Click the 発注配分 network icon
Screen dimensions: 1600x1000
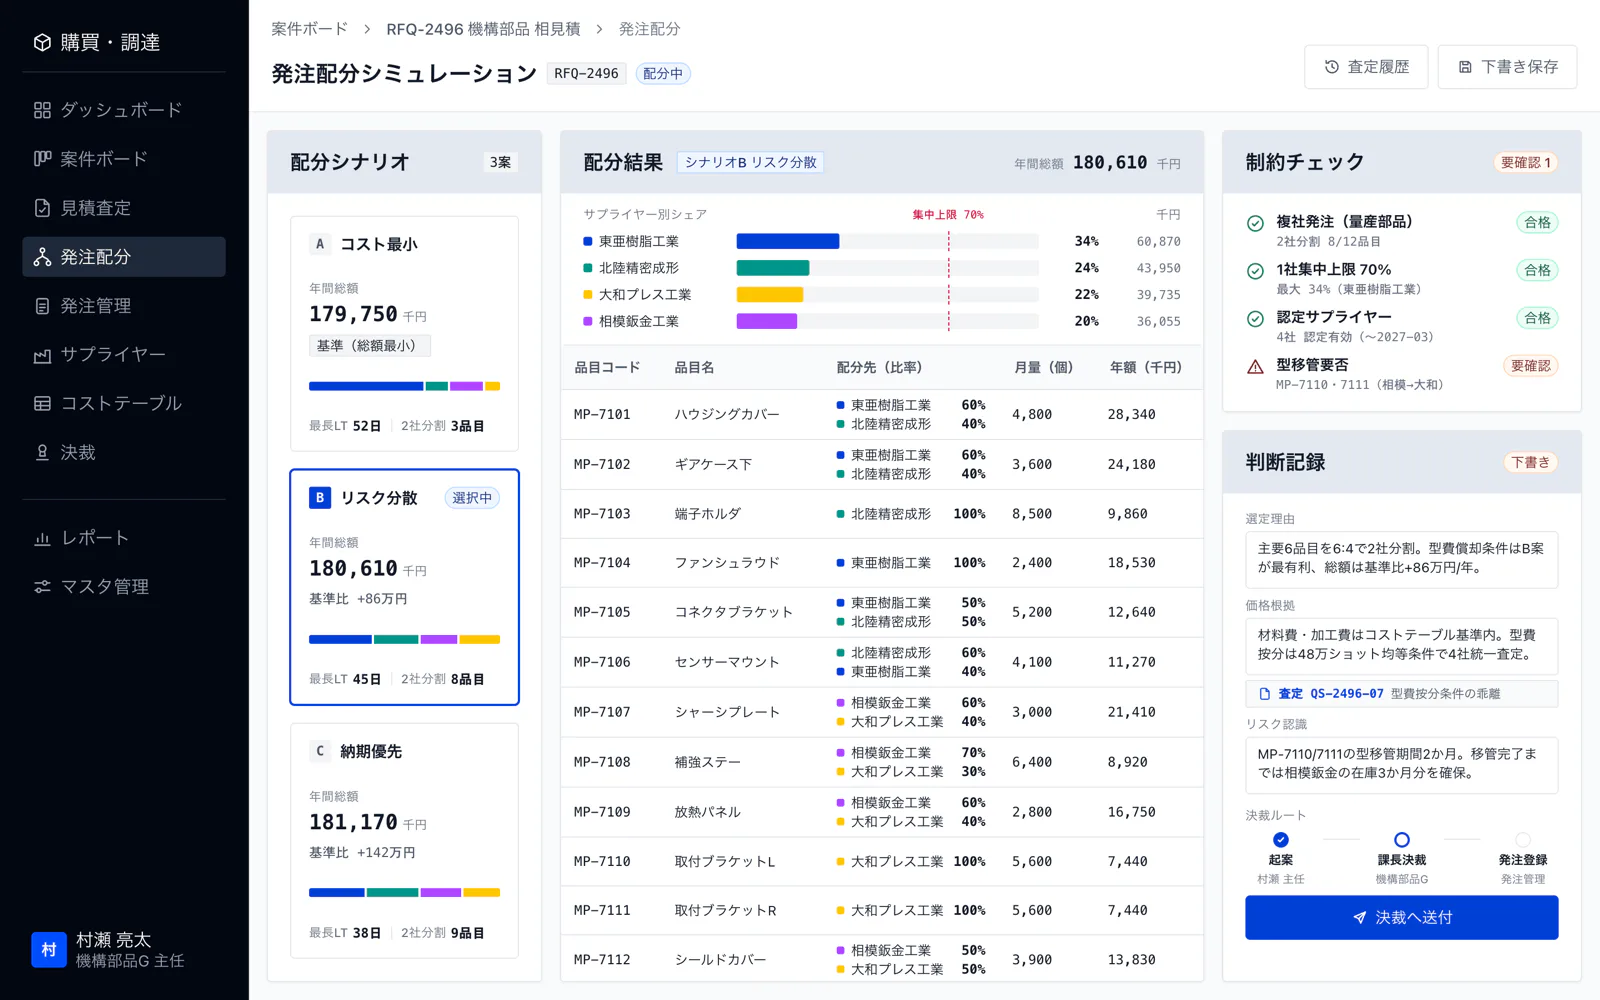tap(42, 257)
